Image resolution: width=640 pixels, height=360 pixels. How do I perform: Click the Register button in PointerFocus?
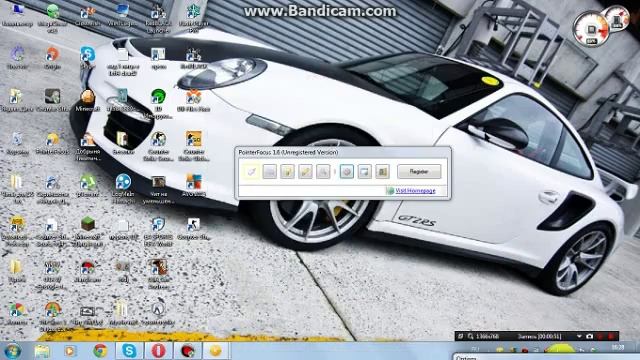click(419, 172)
